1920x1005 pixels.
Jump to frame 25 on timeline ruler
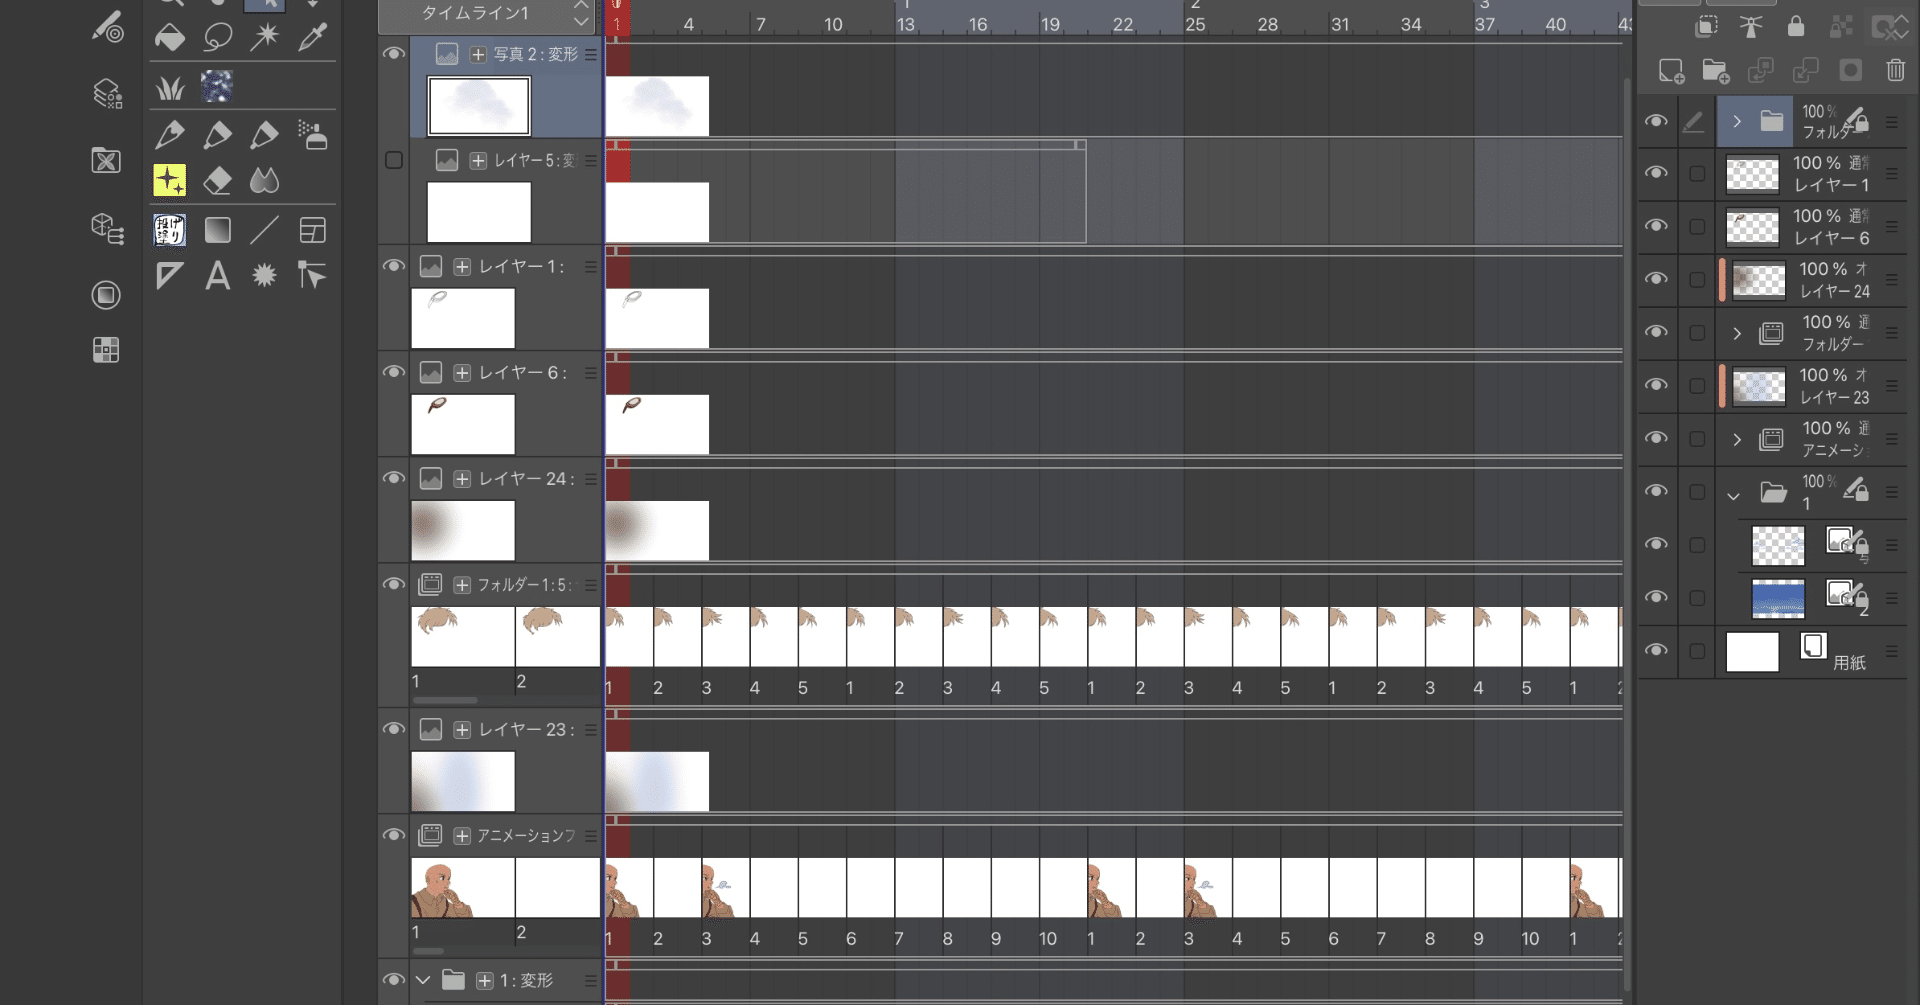1195,24
